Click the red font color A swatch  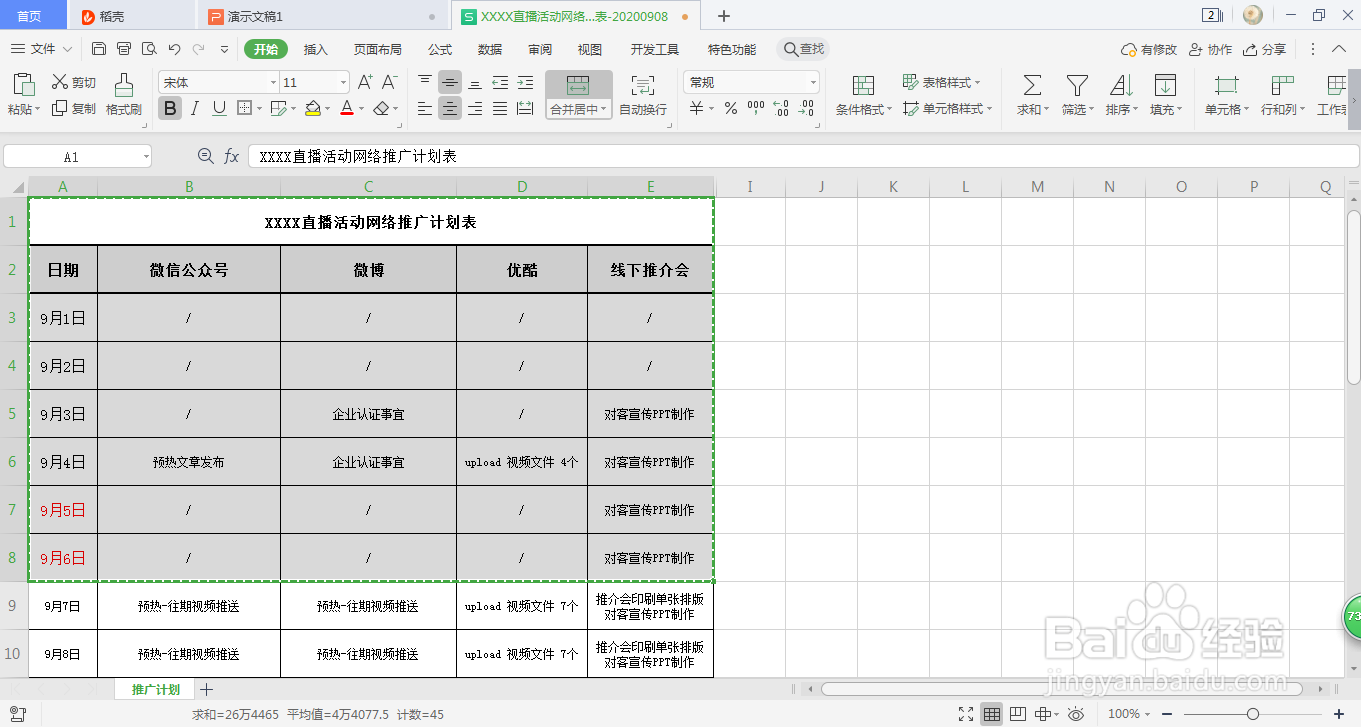tap(346, 109)
